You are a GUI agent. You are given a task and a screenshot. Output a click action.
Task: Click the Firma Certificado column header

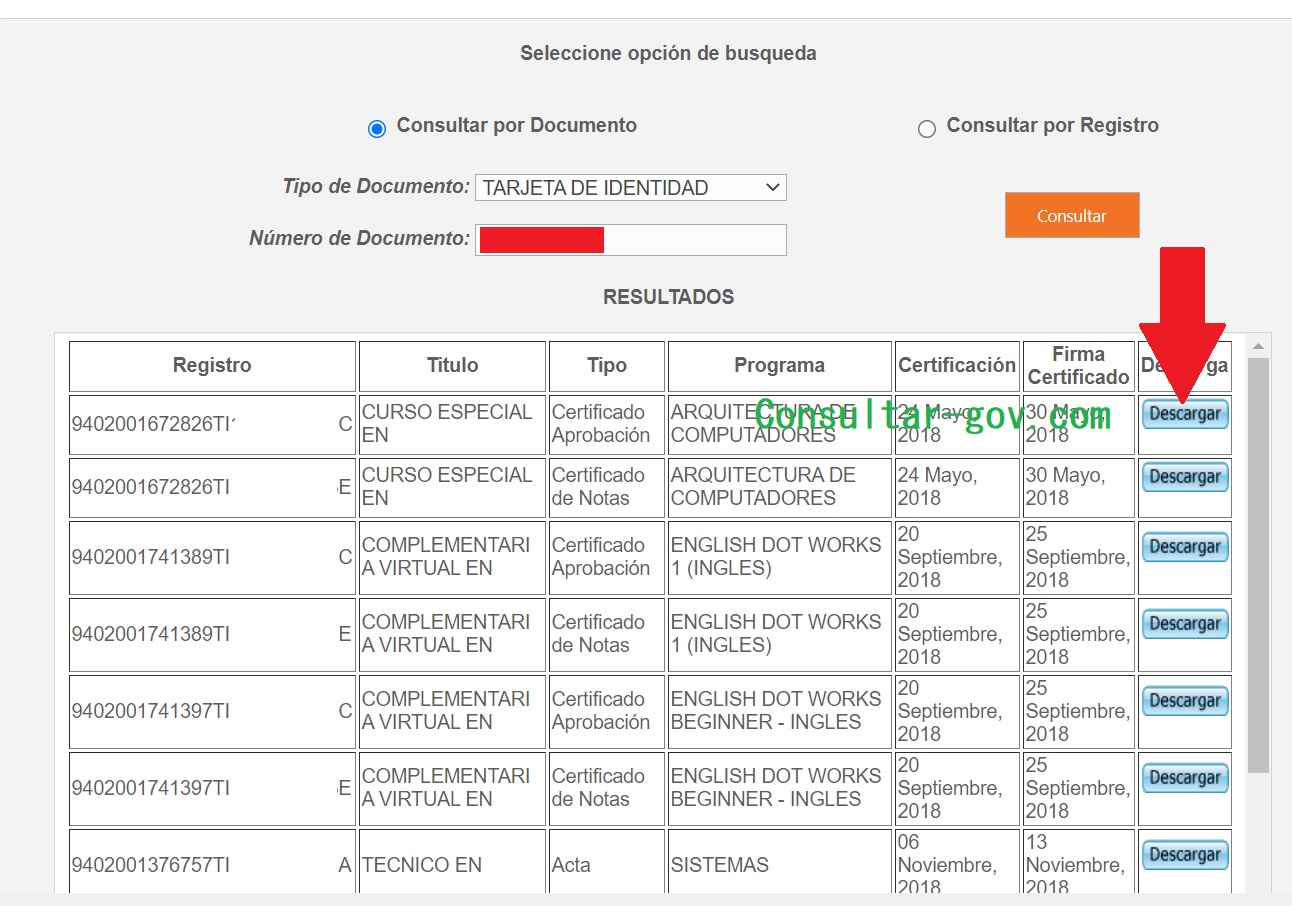[1078, 366]
